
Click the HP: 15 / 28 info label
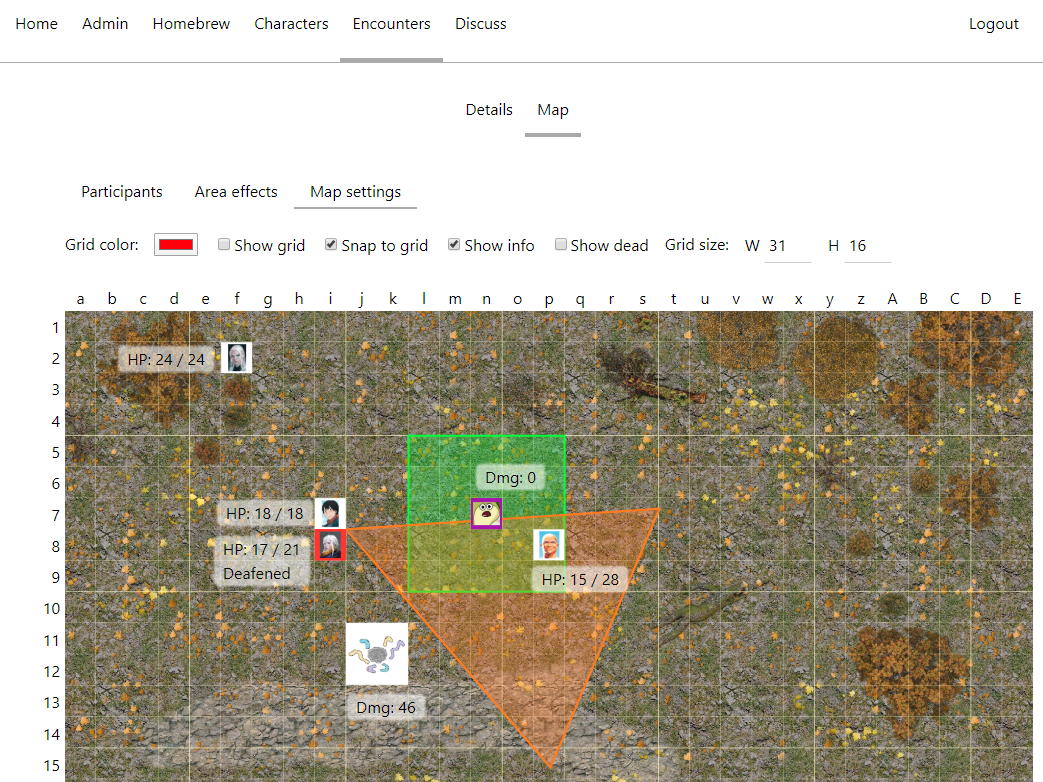point(580,579)
